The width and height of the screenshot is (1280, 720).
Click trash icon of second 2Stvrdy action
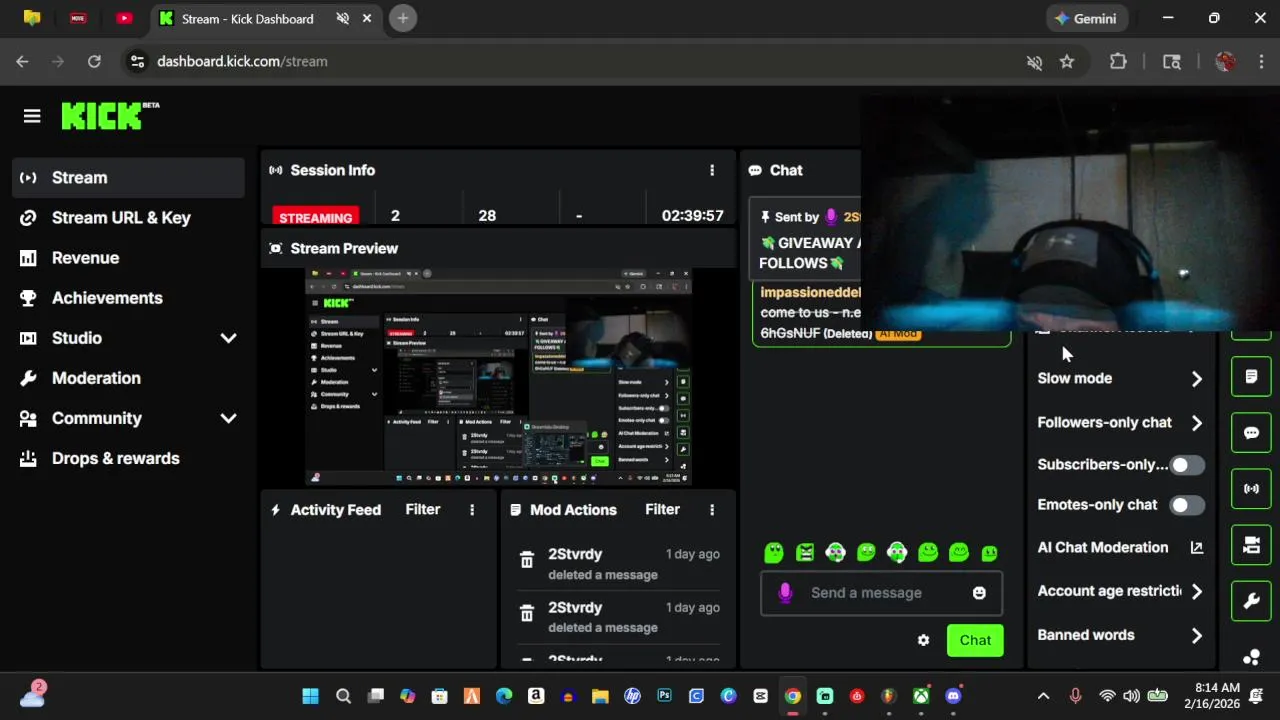[527, 614]
